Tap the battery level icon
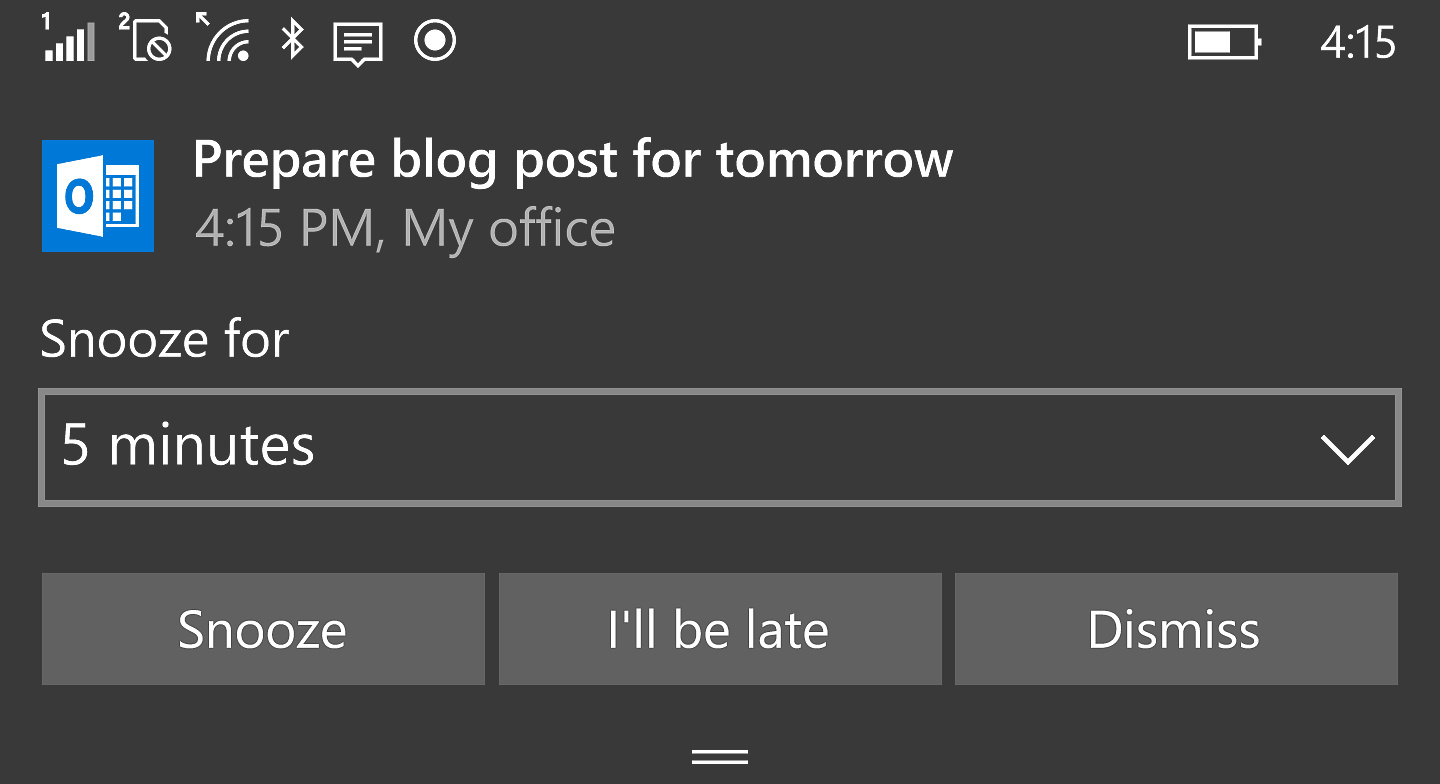The image size is (1440, 784). point(1225,43)
